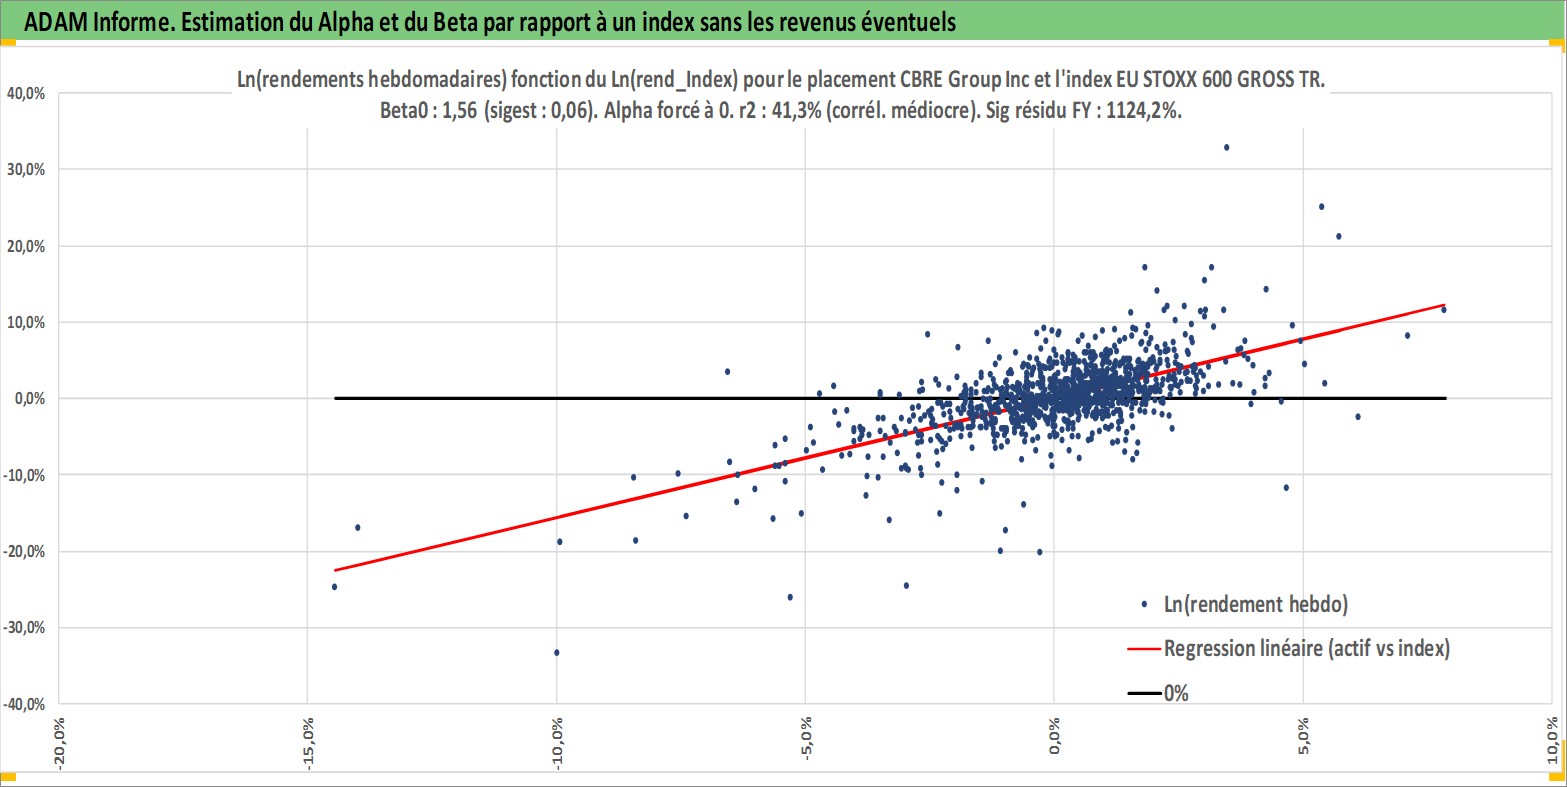
Task: Select the lowest outlier data point near -33%
Action: 557,652
